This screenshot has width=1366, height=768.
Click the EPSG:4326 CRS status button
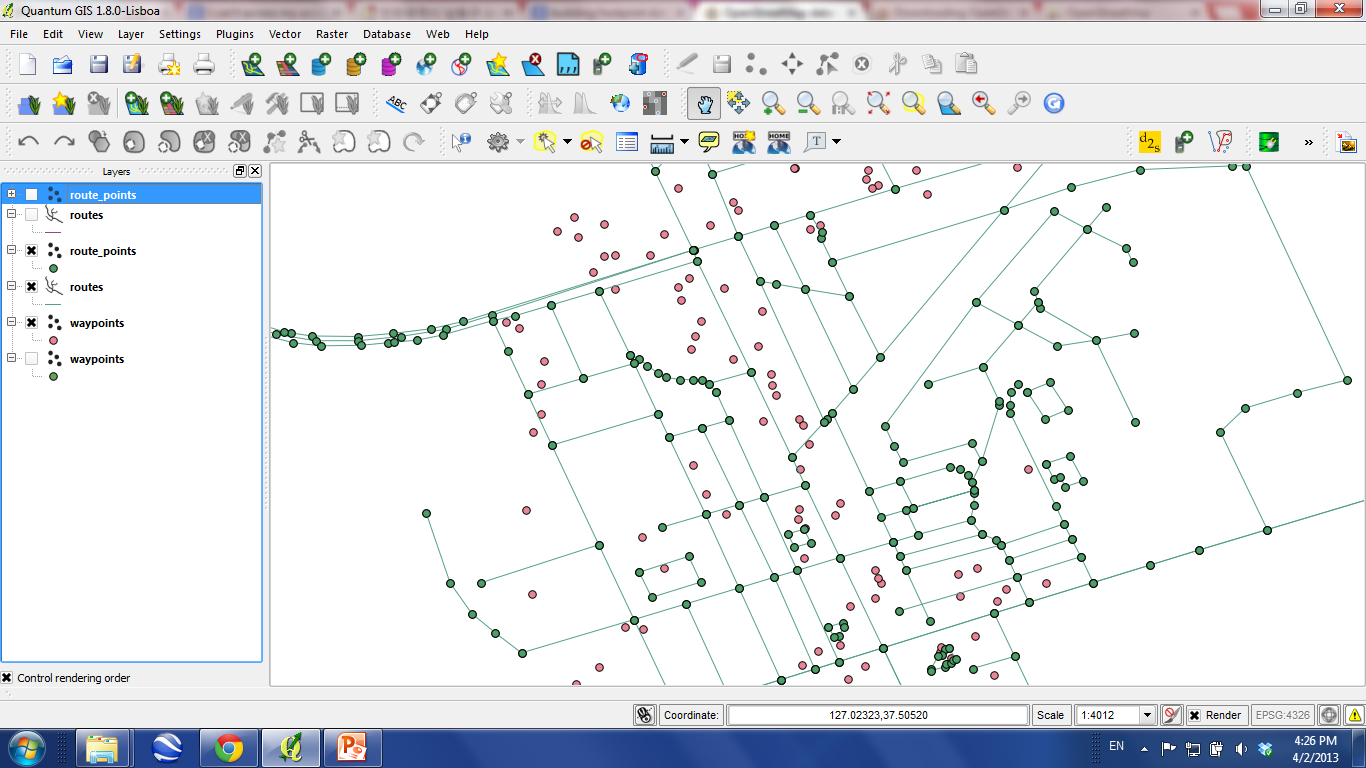tap(1283, 715)
